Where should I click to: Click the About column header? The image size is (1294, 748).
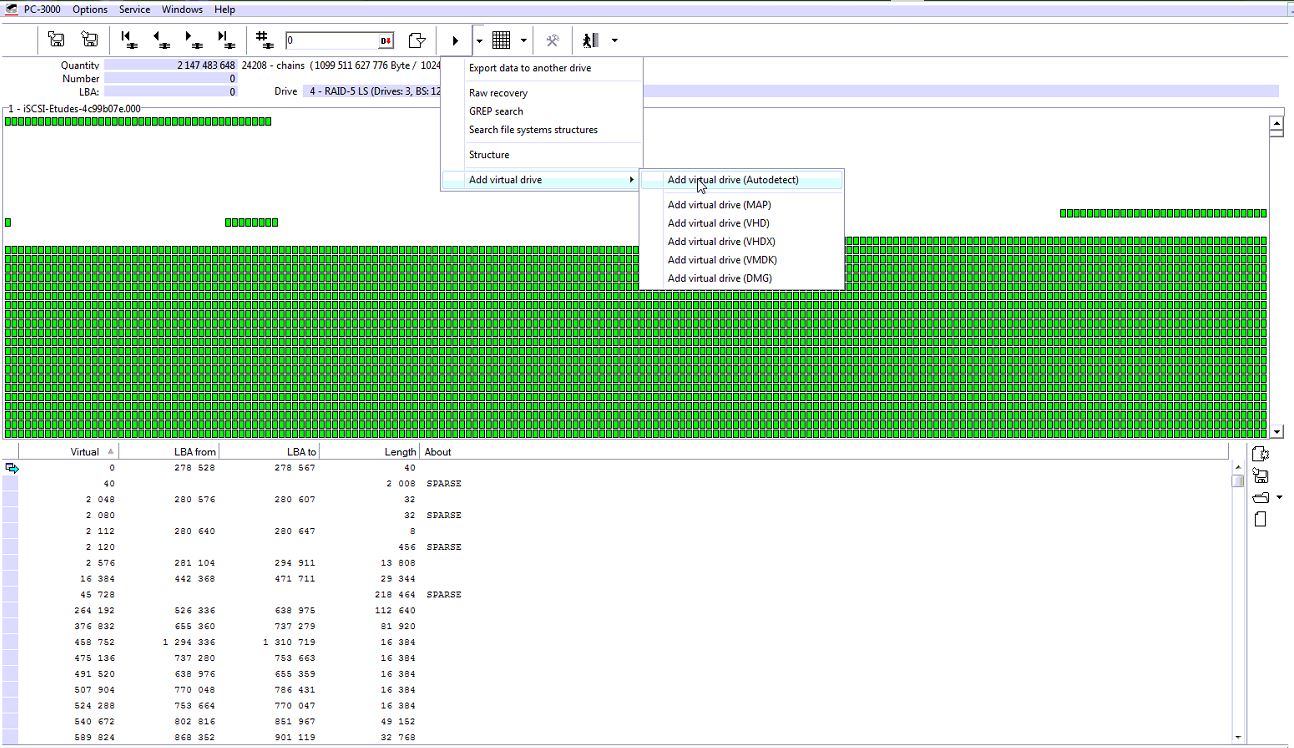pos(825,452)
